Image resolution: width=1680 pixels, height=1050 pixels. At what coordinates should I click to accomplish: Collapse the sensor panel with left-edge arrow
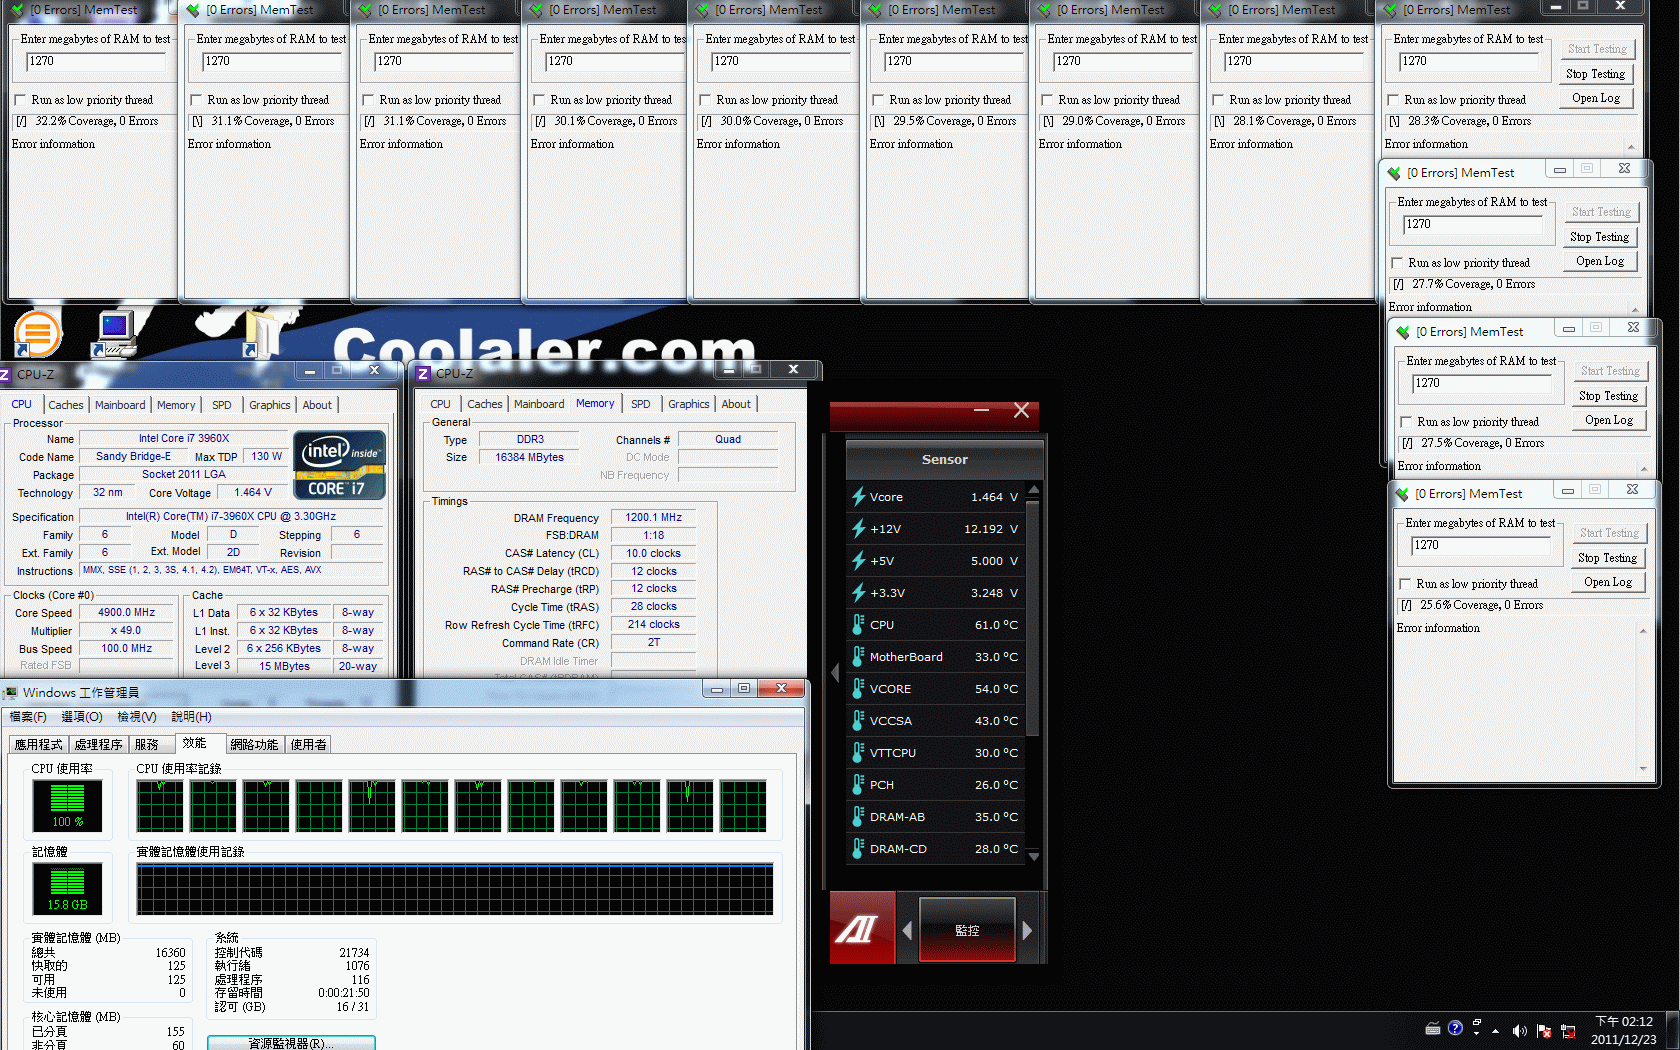pos(835,673)
